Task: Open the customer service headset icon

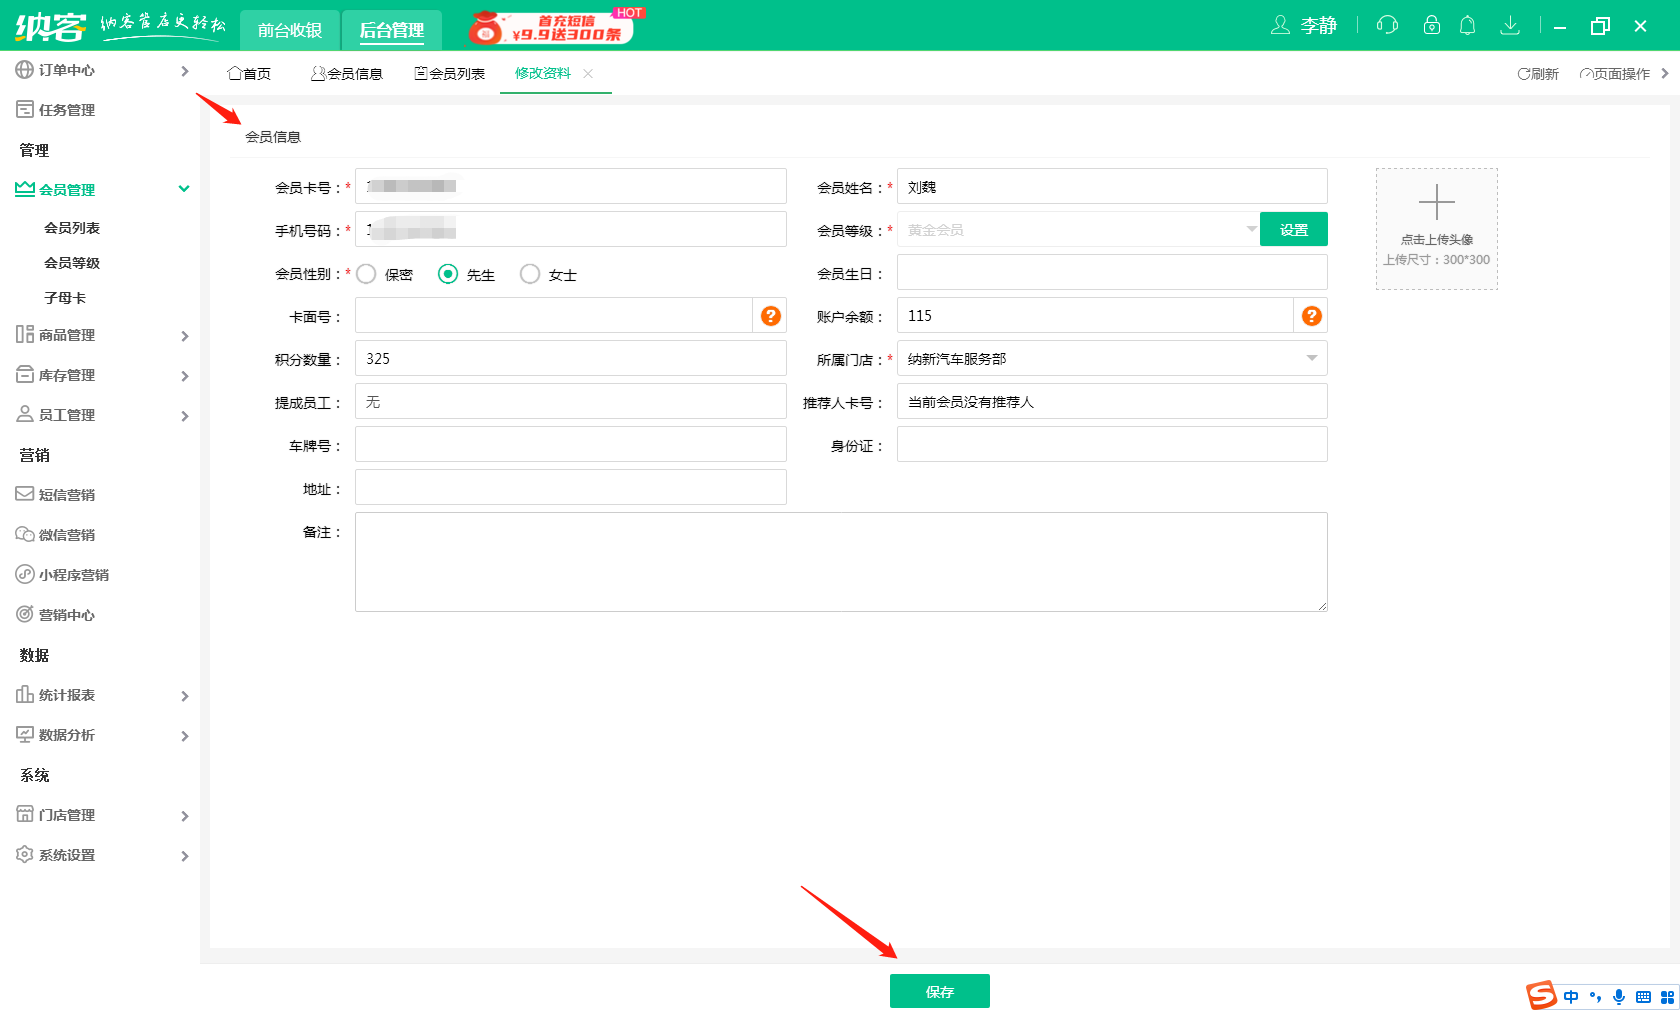Action: tap(1387, 25)
